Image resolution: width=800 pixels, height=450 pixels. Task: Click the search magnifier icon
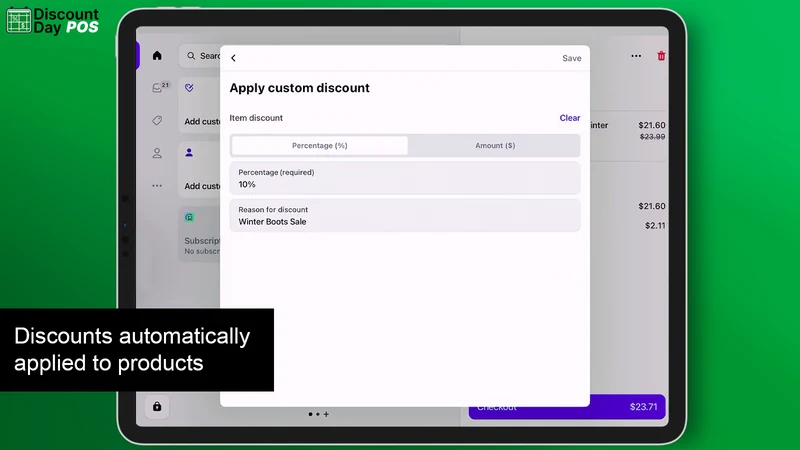coord(191,56)
